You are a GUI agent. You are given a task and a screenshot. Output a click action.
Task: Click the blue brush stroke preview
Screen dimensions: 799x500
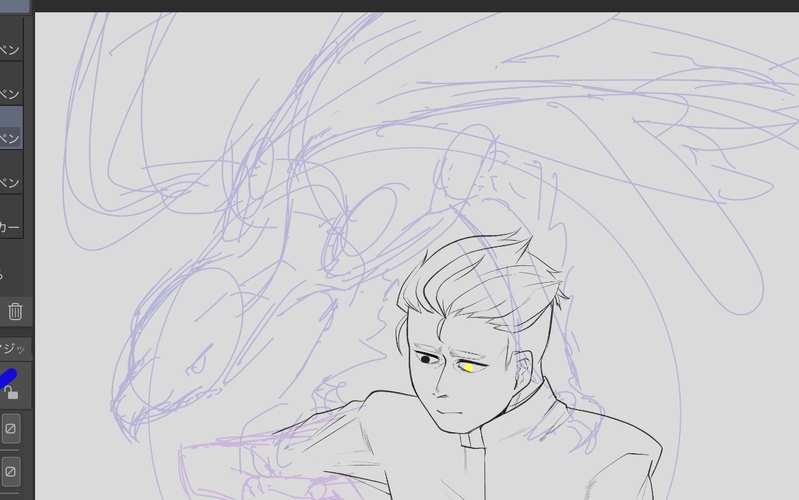click(x=8, y=378)
